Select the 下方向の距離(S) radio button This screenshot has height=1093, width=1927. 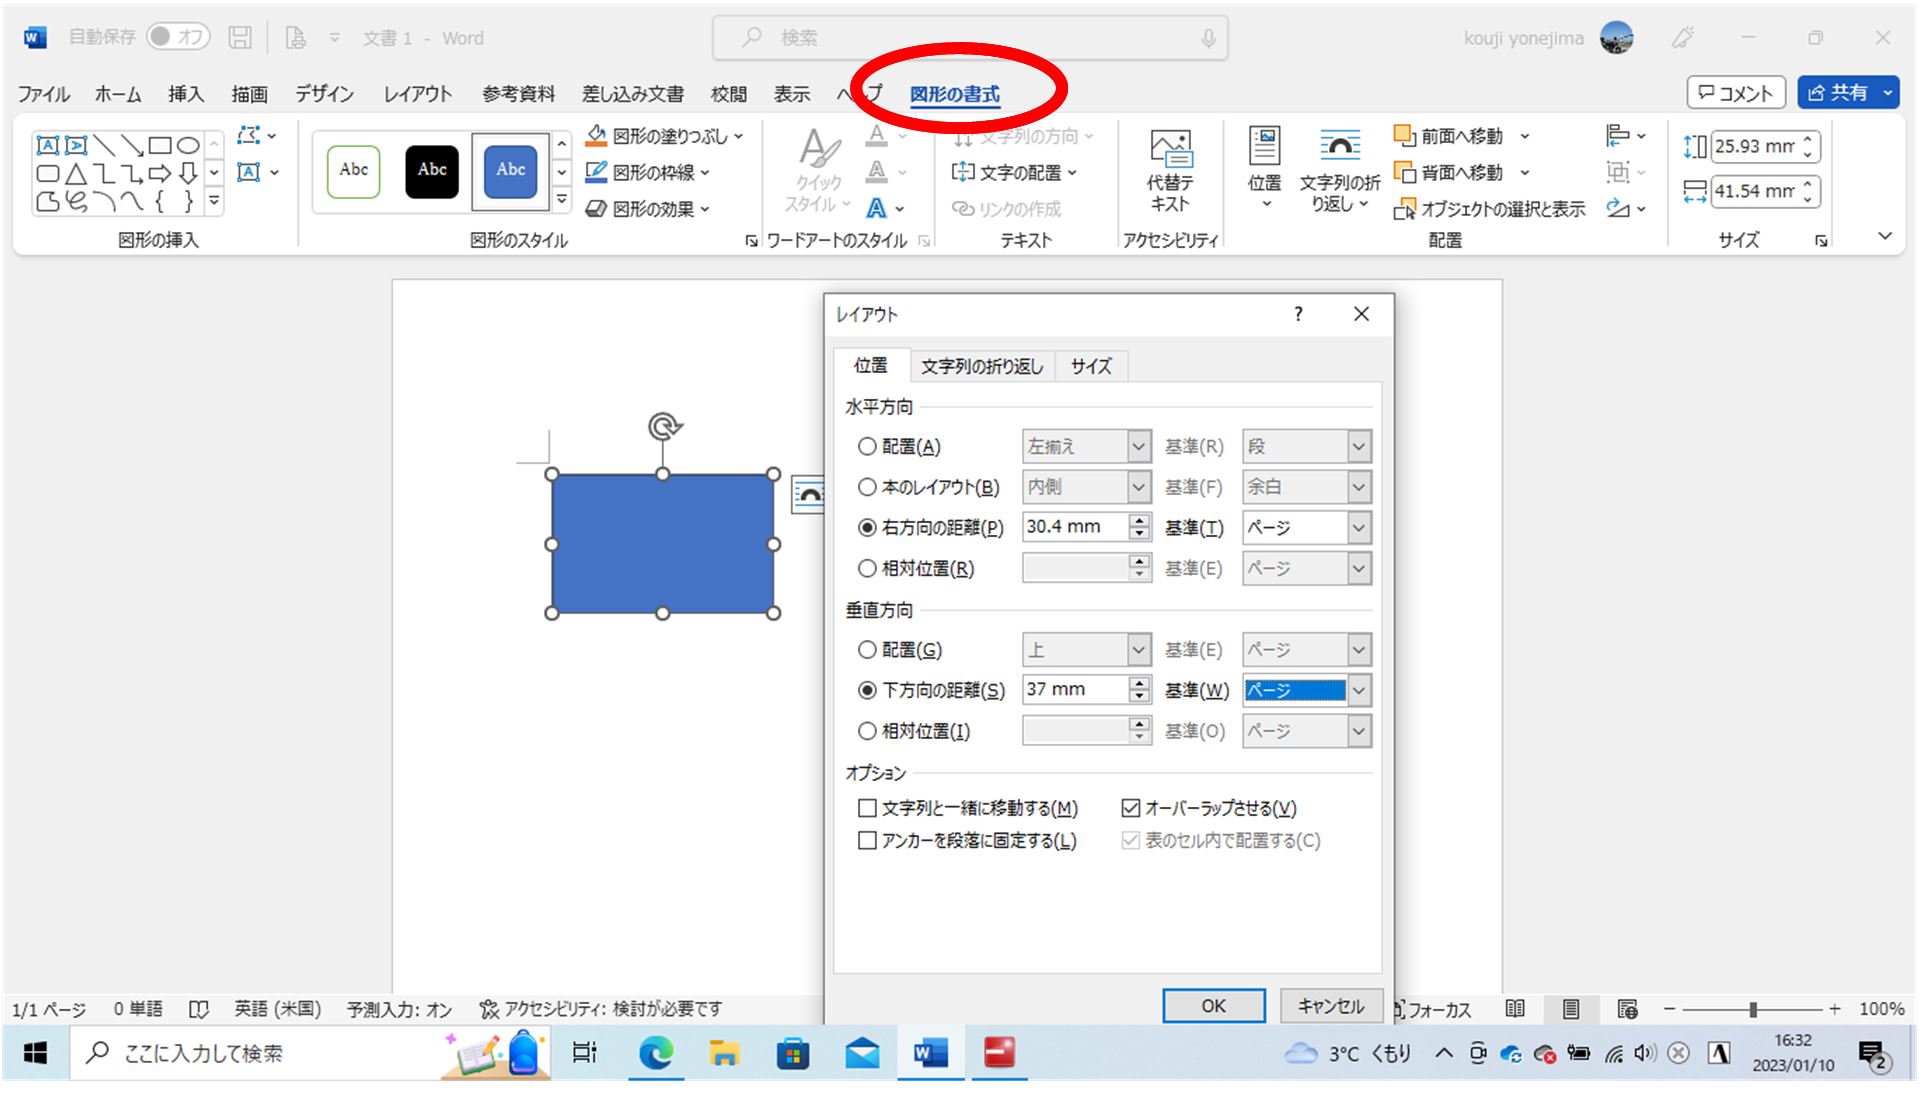[867, 690]
